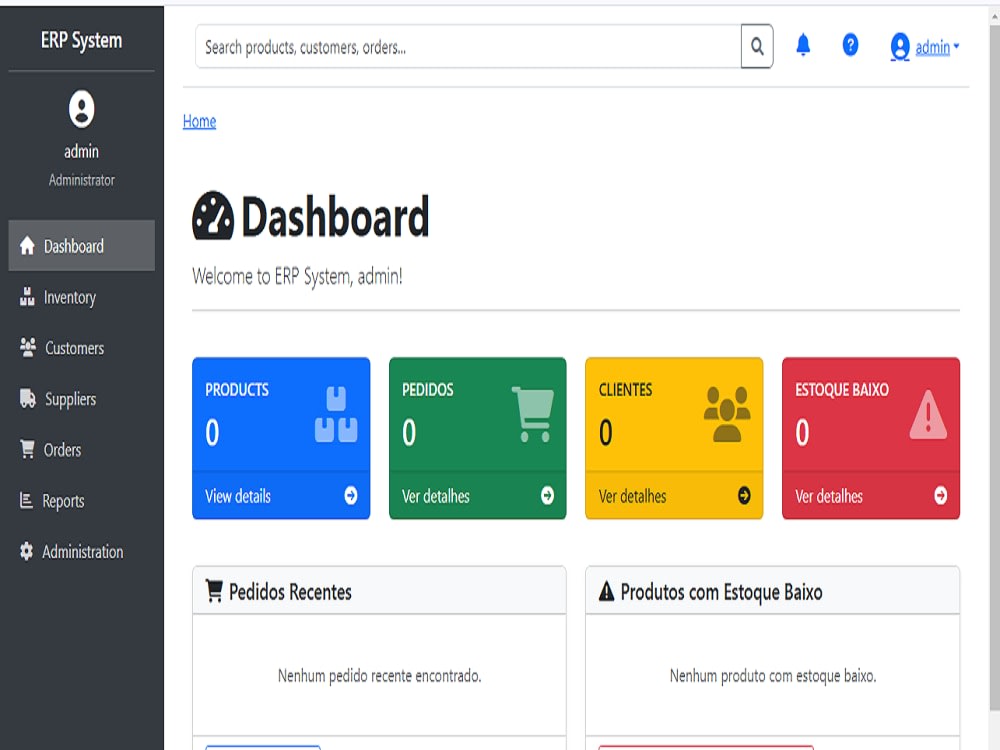
Task: Open Administration from the sidebar
Action: tap(82, 552)
